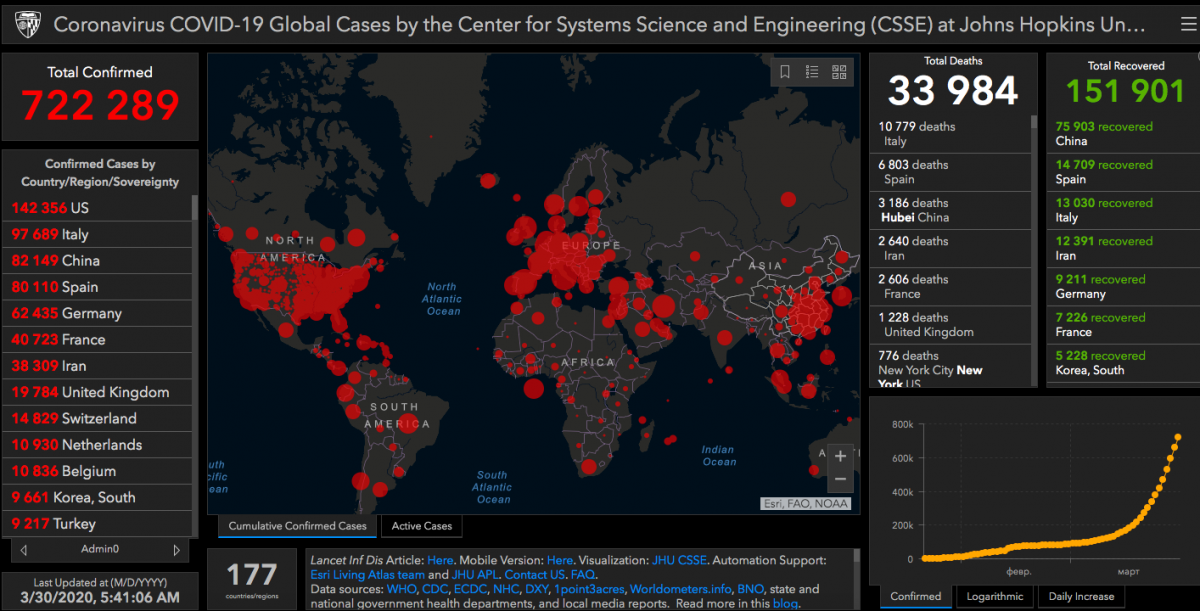Click 2 606 deaths France entry
The image size is (1200, 611).
pos(950,287)
